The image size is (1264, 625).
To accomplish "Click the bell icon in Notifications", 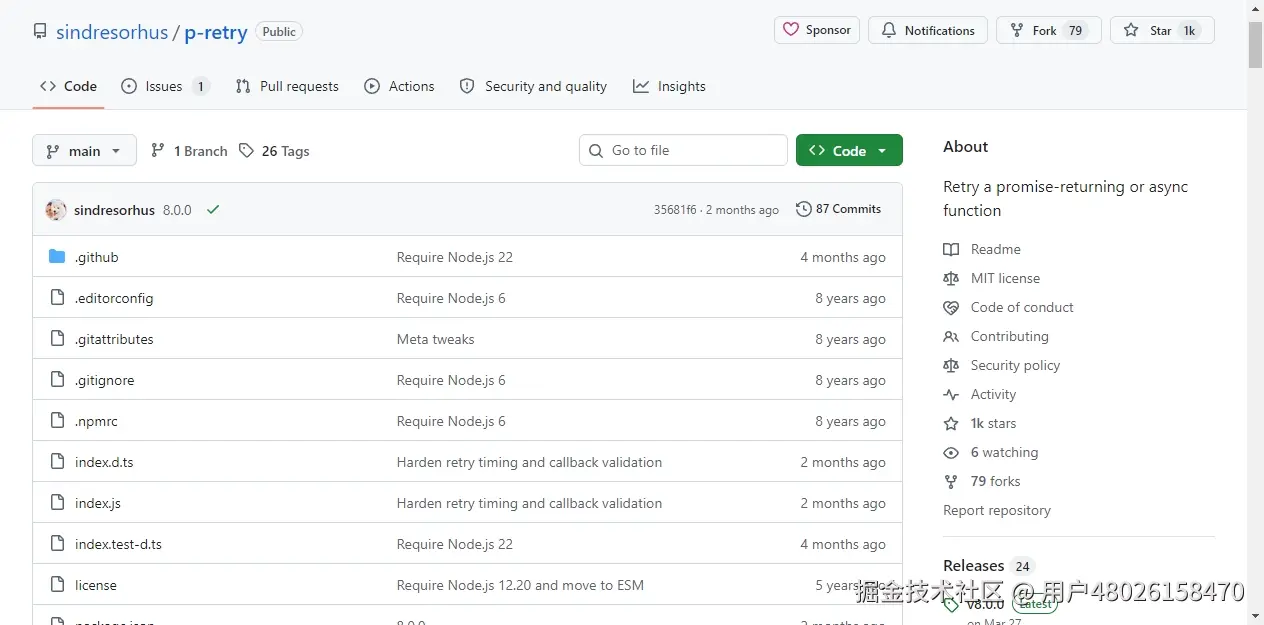I will coord(889,30).
